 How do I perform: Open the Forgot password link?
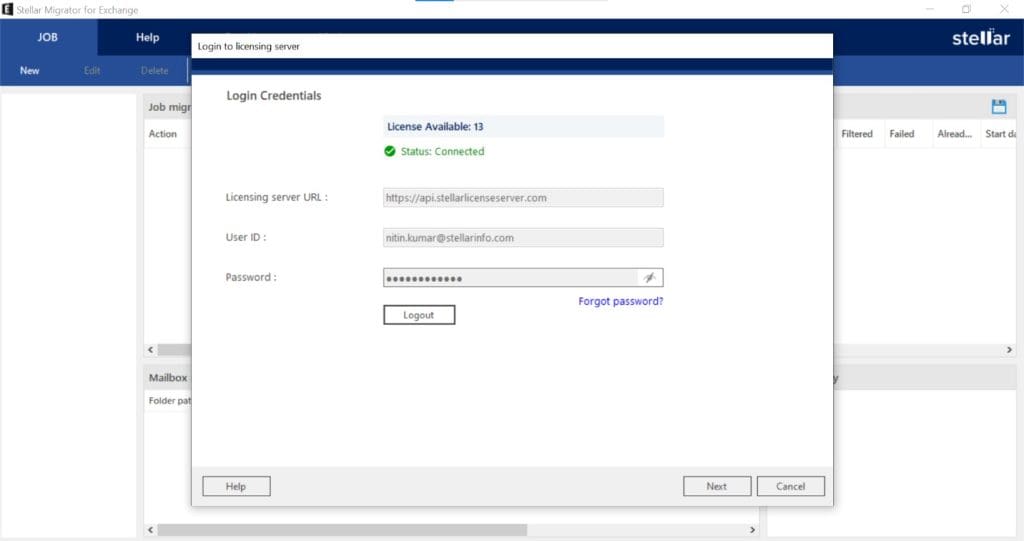(620, 301)
